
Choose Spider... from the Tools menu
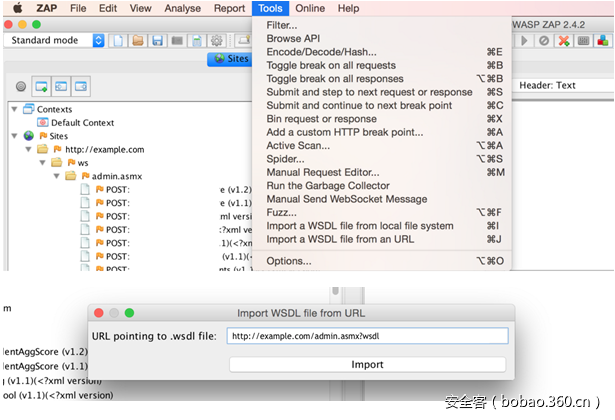tap(284, 159)
